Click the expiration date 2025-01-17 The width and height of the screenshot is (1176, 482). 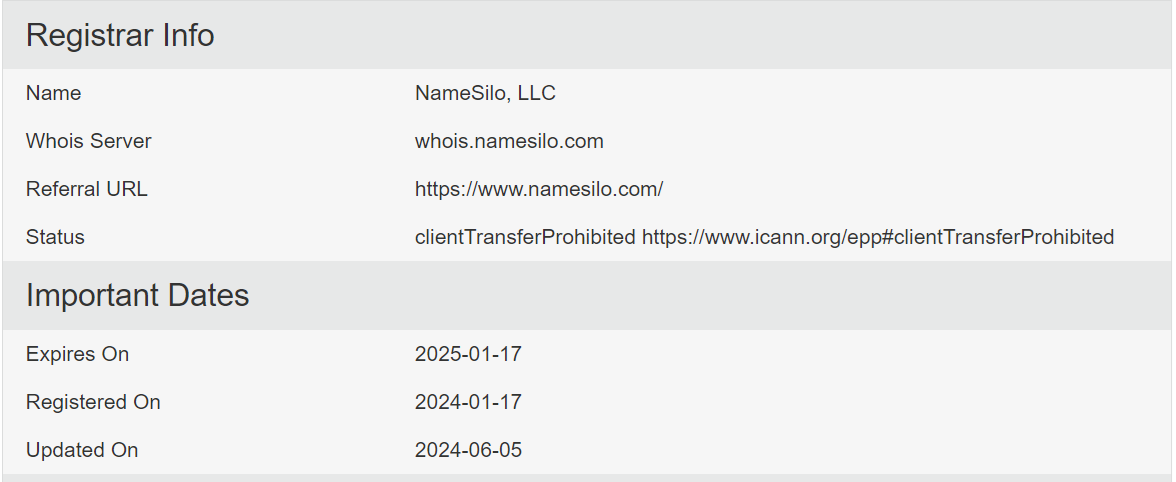(x=468, y=354)
